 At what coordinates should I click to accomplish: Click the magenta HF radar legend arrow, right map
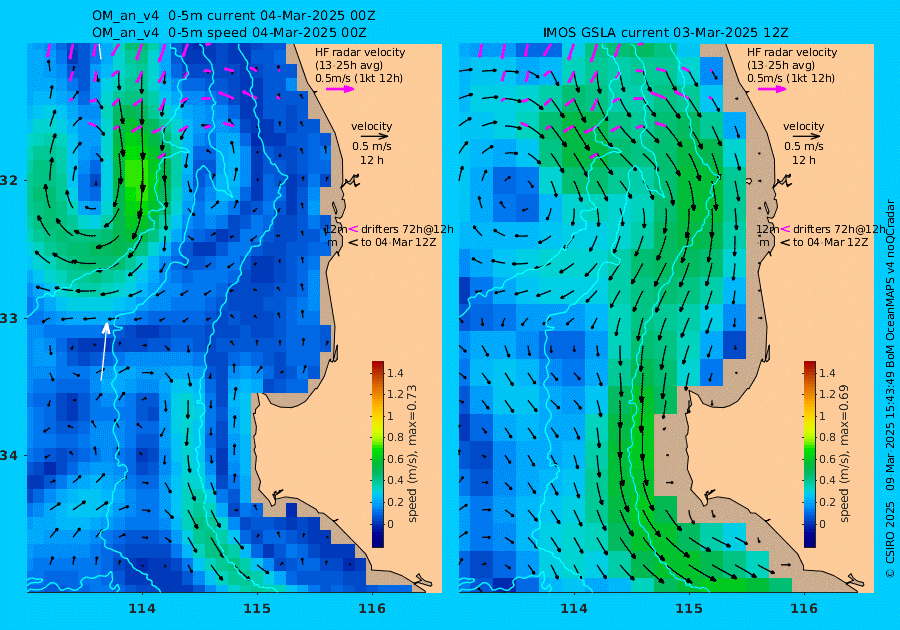pyautogui.click(x=773, y=89)
